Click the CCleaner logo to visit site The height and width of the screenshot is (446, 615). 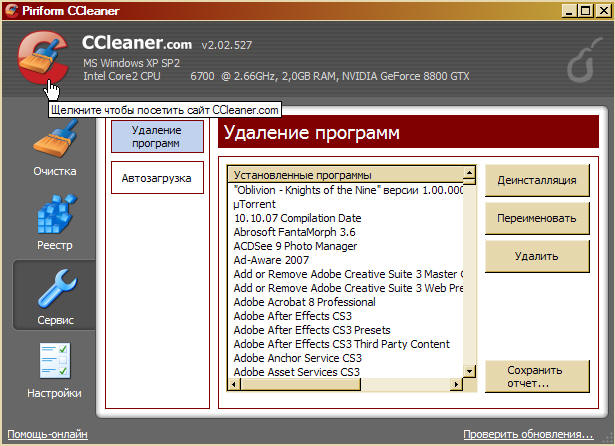pyautogui.click(x=42, y=58)
